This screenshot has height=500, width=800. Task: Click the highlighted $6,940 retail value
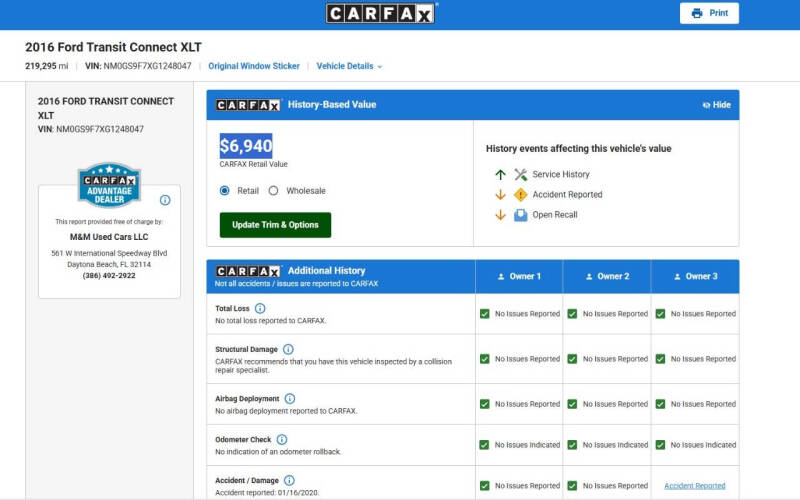(x=246, y=146)
